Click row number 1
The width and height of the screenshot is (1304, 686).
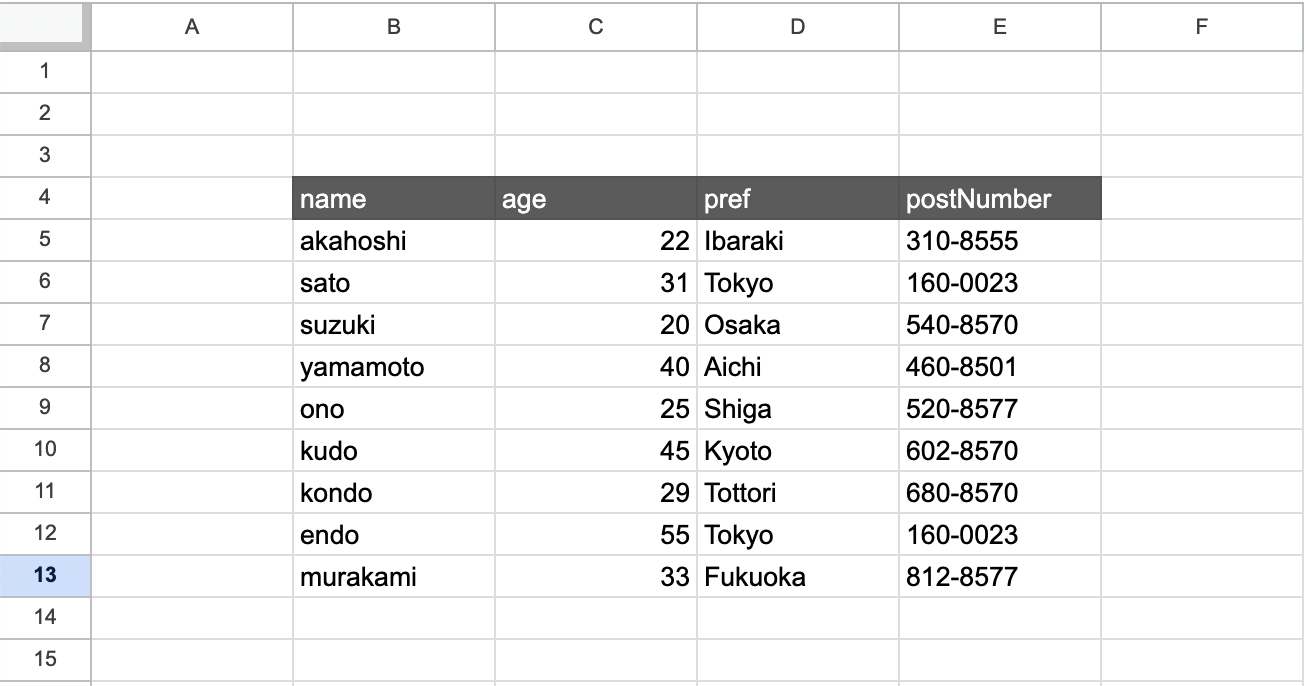point(45,71)
